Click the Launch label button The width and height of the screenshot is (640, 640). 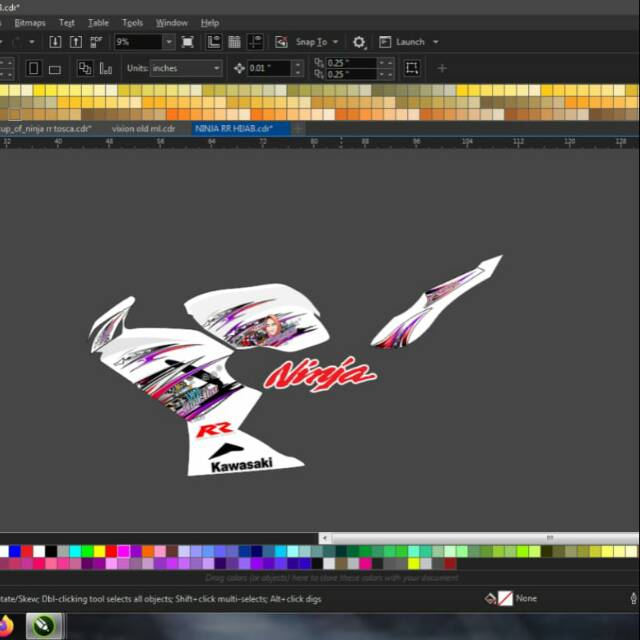coord(410,42)
